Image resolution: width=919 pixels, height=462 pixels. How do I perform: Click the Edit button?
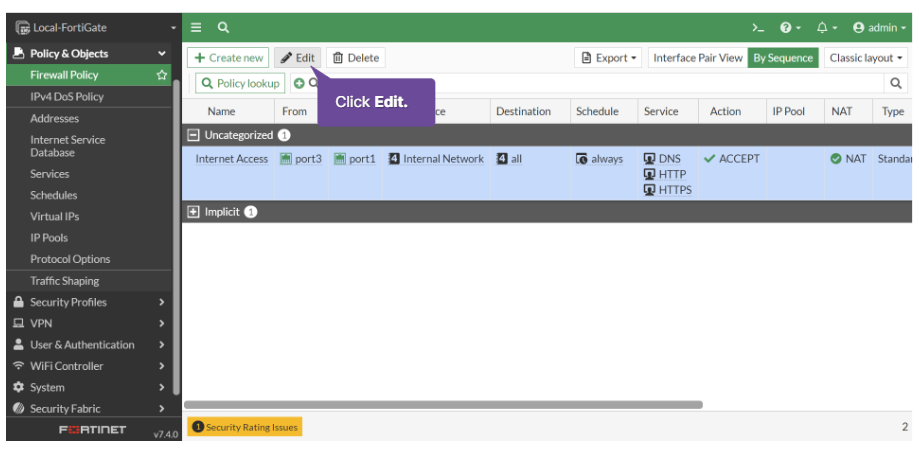(x=297, y=57)
